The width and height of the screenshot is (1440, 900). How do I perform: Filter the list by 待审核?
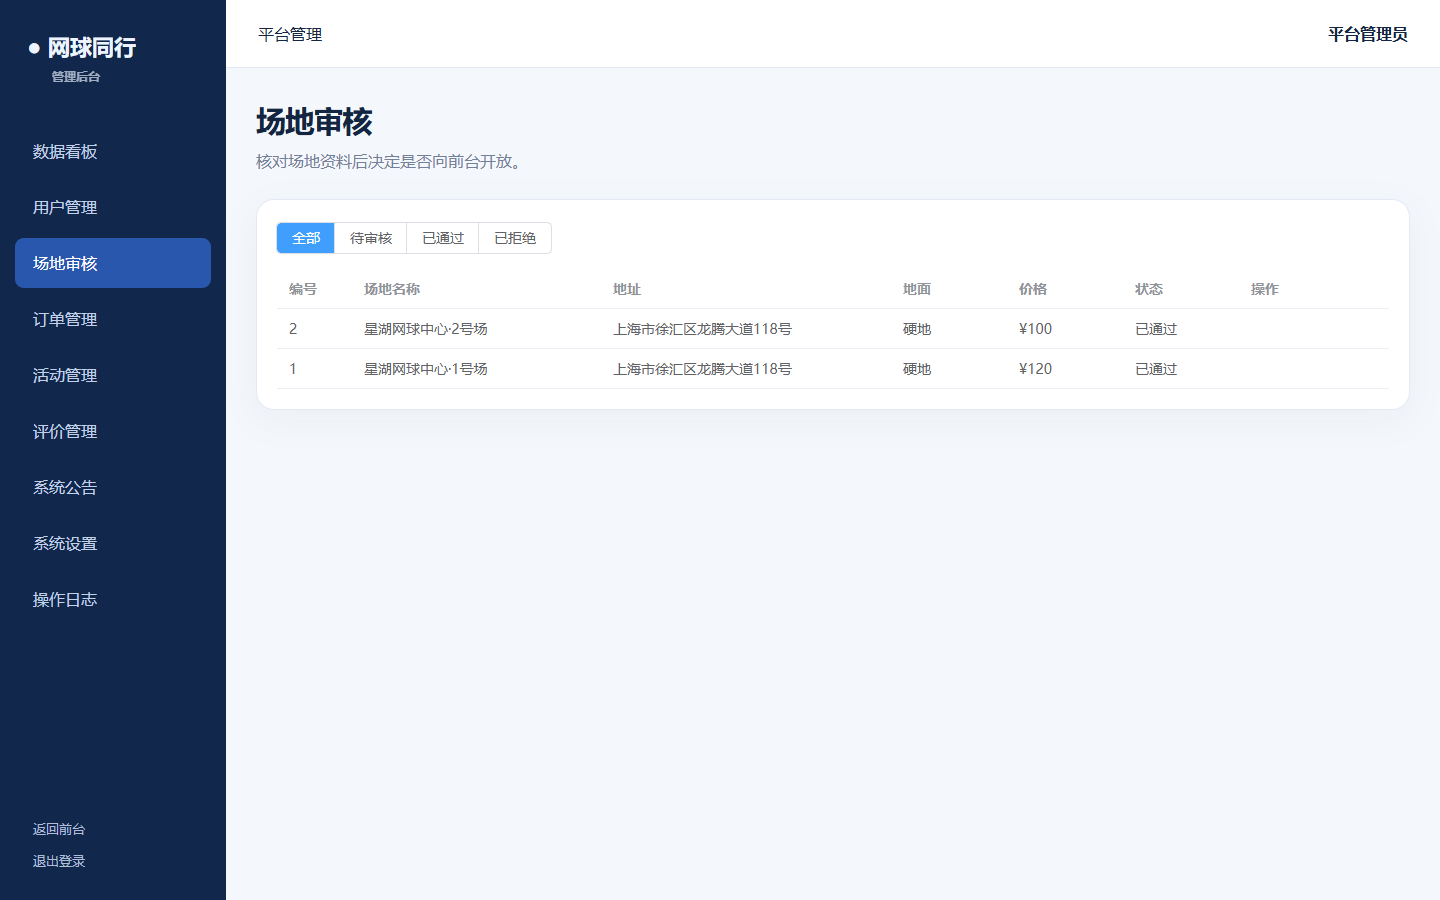click(x=371, y=238)
